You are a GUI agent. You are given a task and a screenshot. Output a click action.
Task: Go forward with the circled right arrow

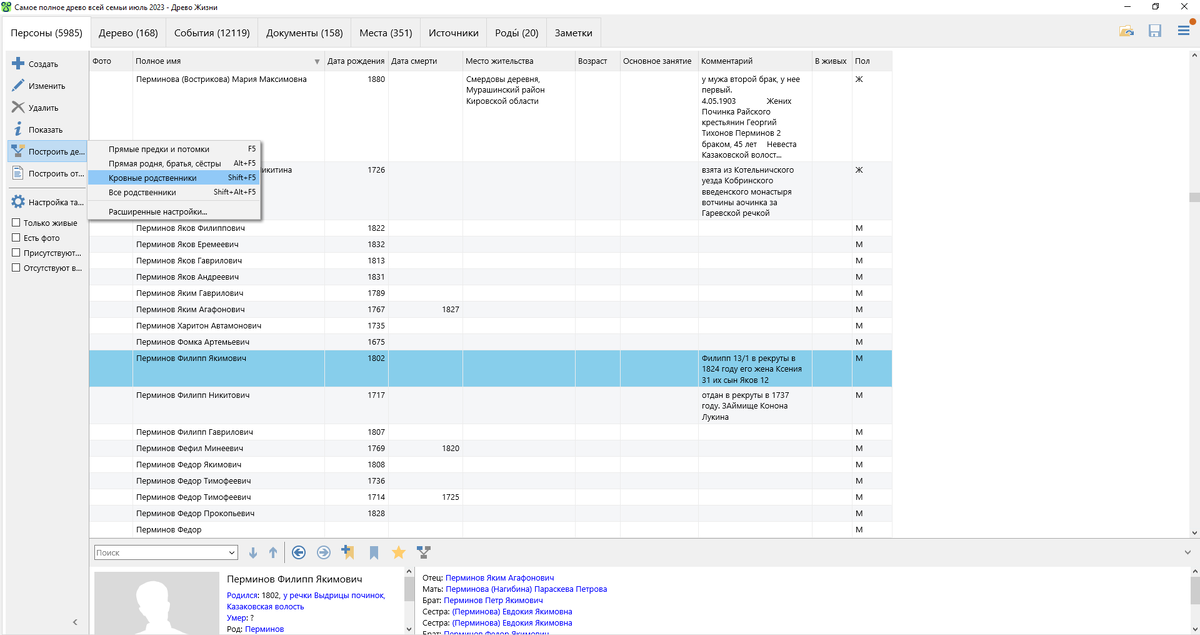click(x=323, y=552)
